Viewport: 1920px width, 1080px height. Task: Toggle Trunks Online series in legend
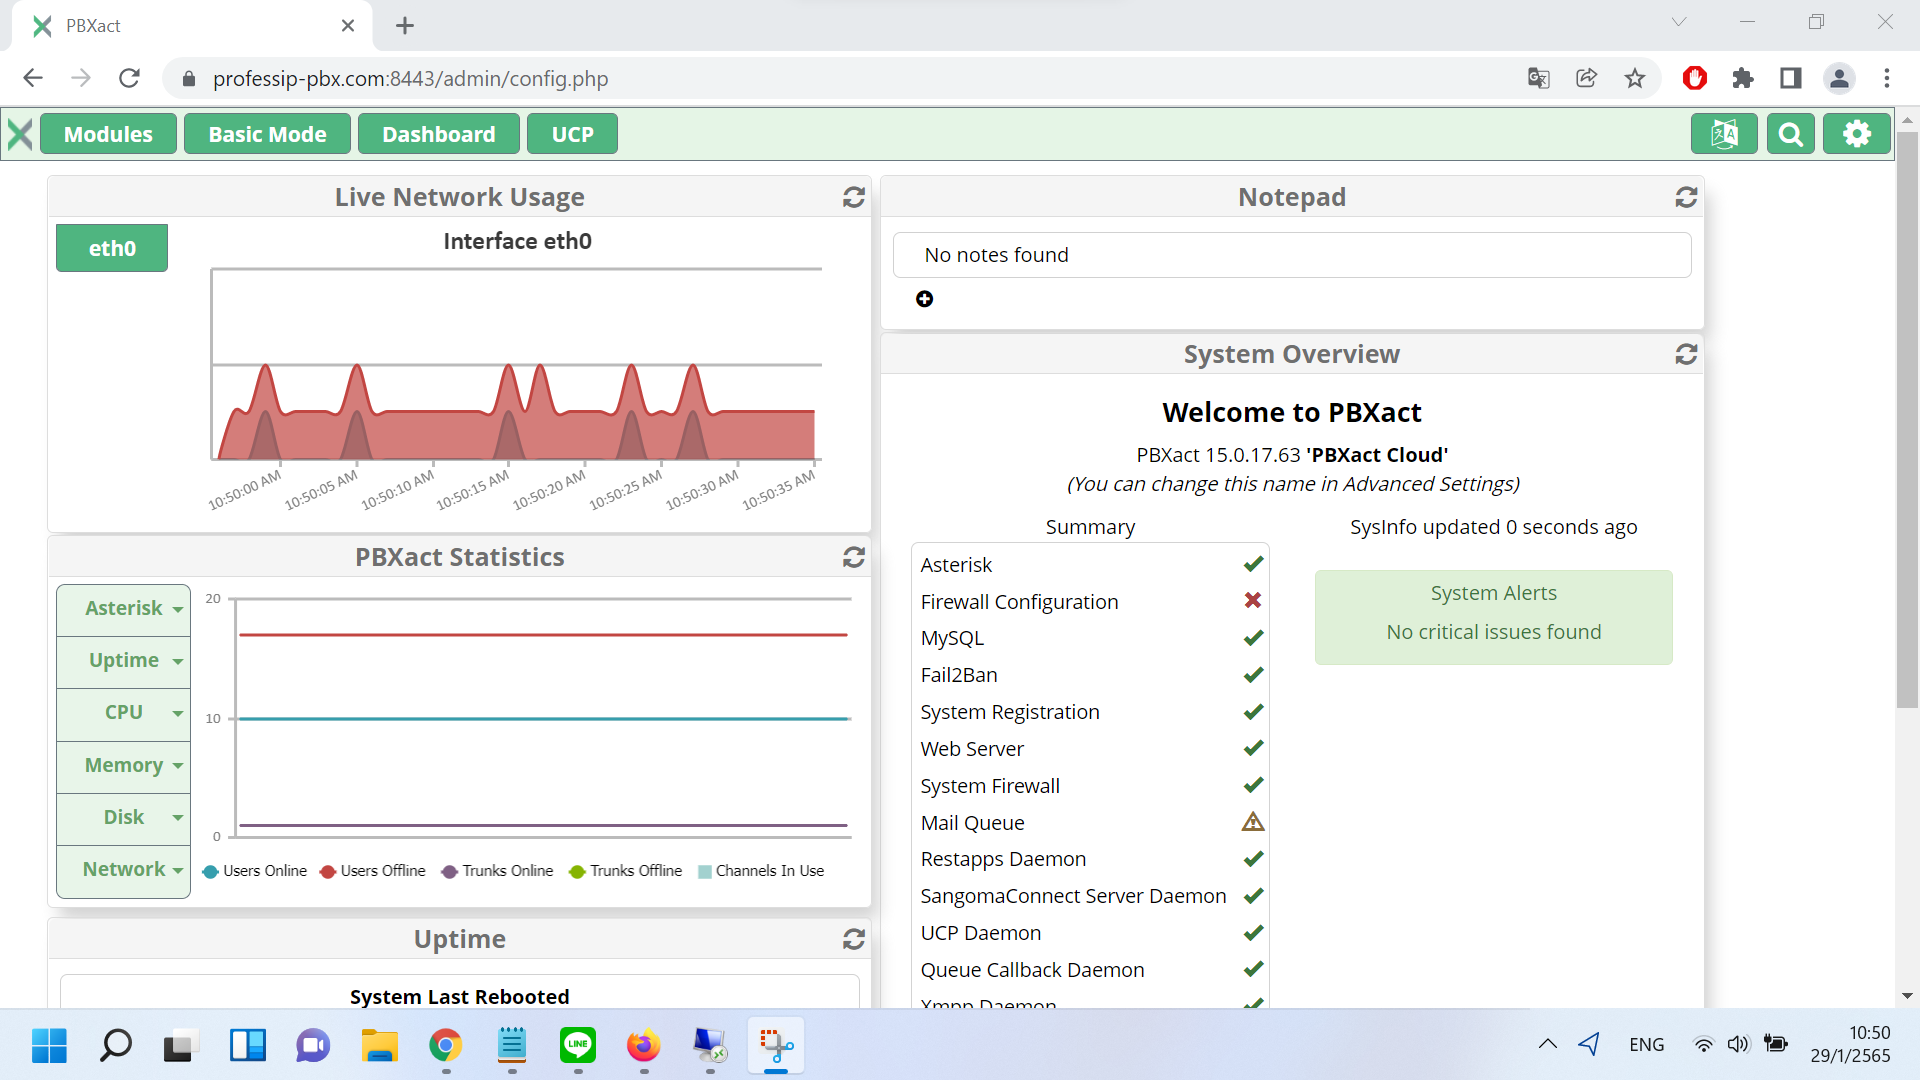click(497, 871)
